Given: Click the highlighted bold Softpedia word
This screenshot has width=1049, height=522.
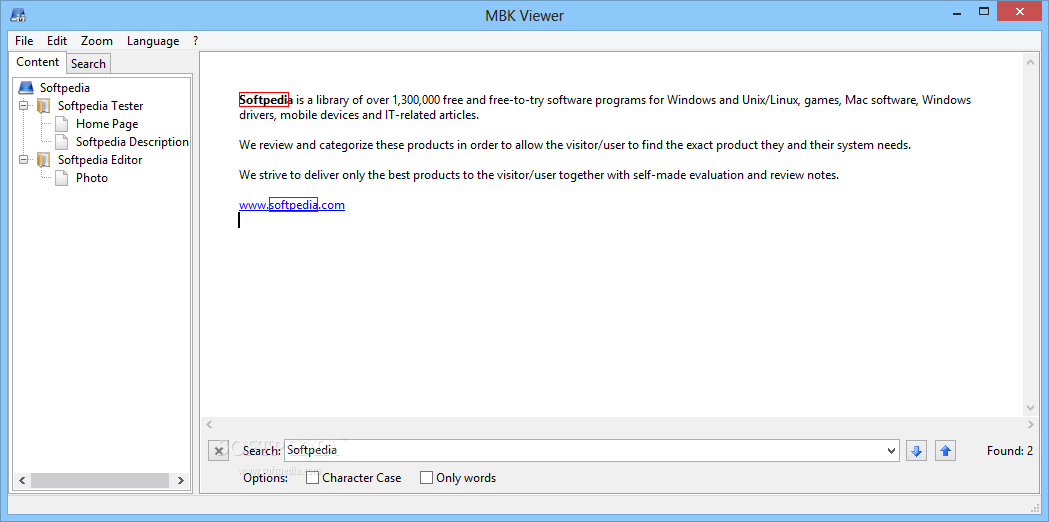Looking at the screenshot, I should tap(266, 100).
